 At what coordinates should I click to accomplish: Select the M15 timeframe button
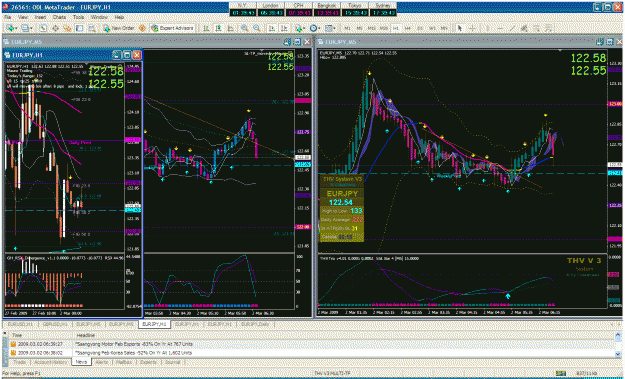point(371,28)
